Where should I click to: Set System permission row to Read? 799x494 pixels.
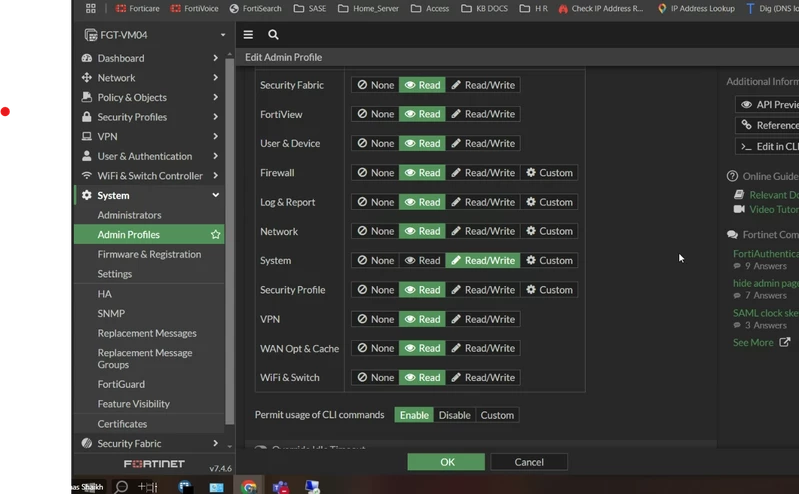[422, 261]
